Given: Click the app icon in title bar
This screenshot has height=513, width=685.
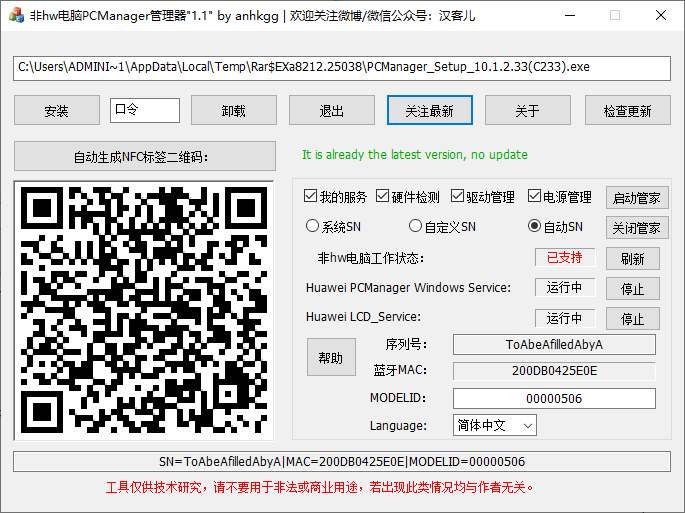Looking at the screenshot, I should point(16,15).
